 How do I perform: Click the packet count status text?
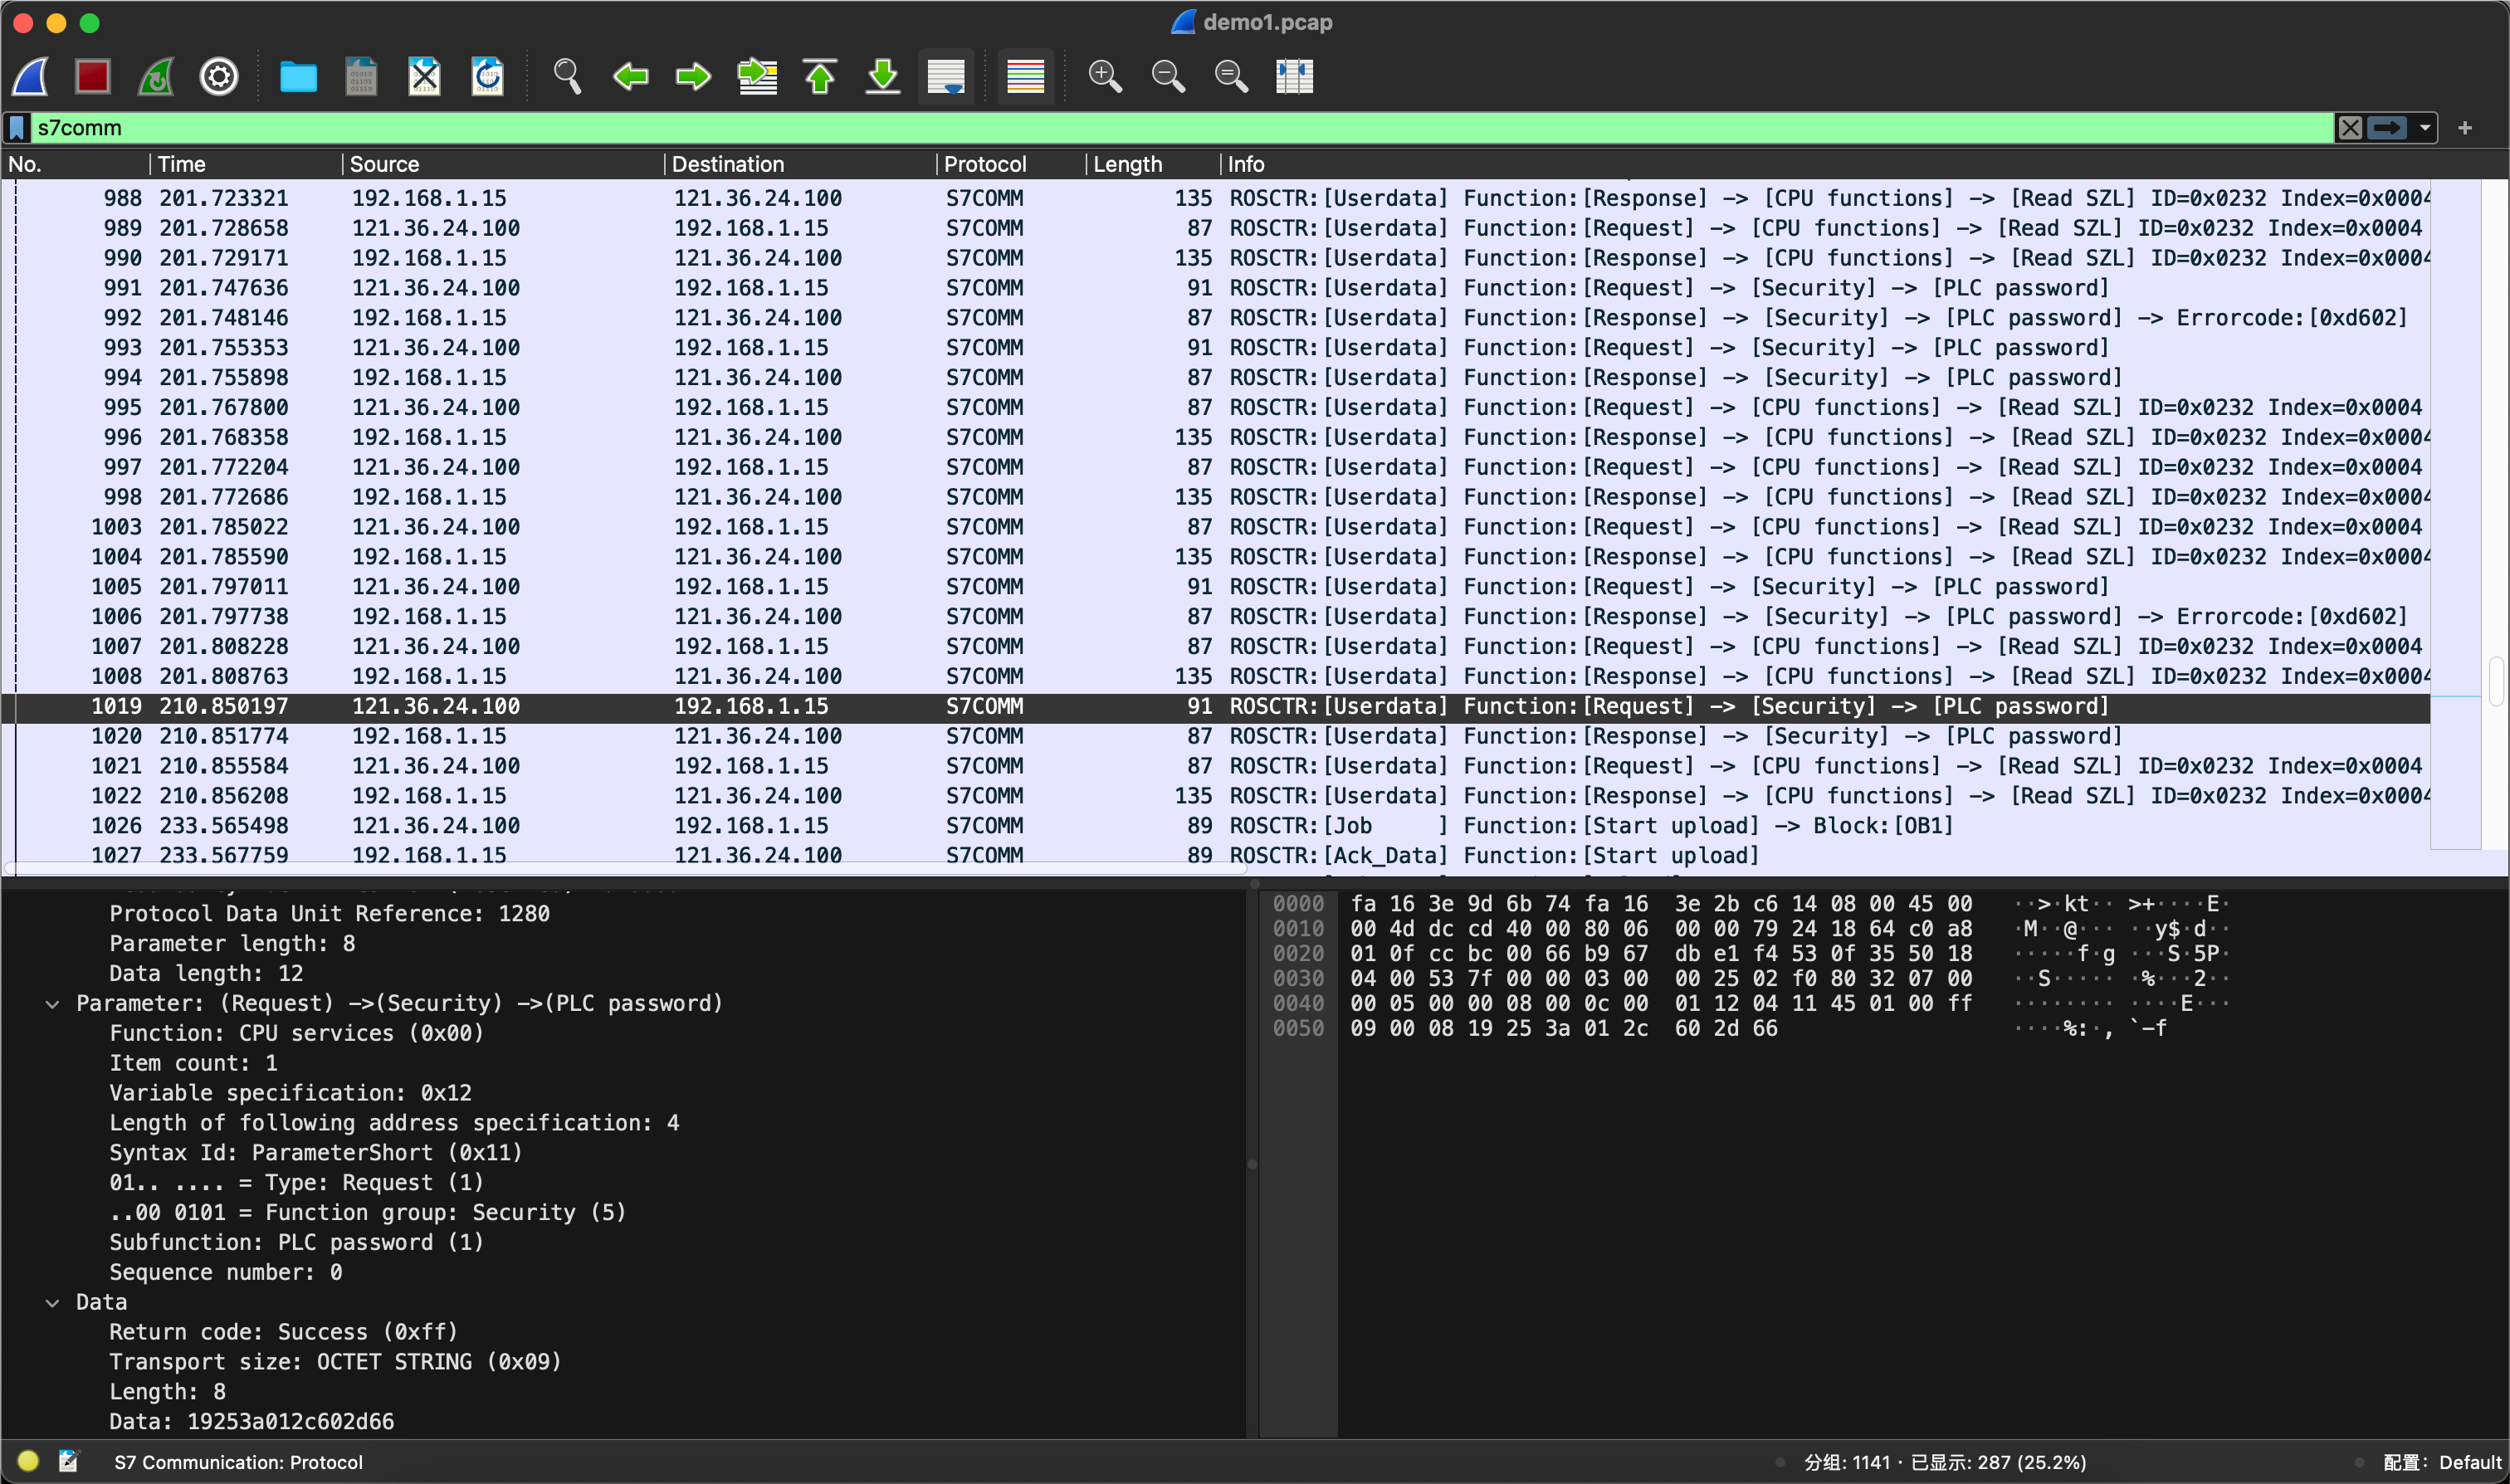point(1945,1463)
